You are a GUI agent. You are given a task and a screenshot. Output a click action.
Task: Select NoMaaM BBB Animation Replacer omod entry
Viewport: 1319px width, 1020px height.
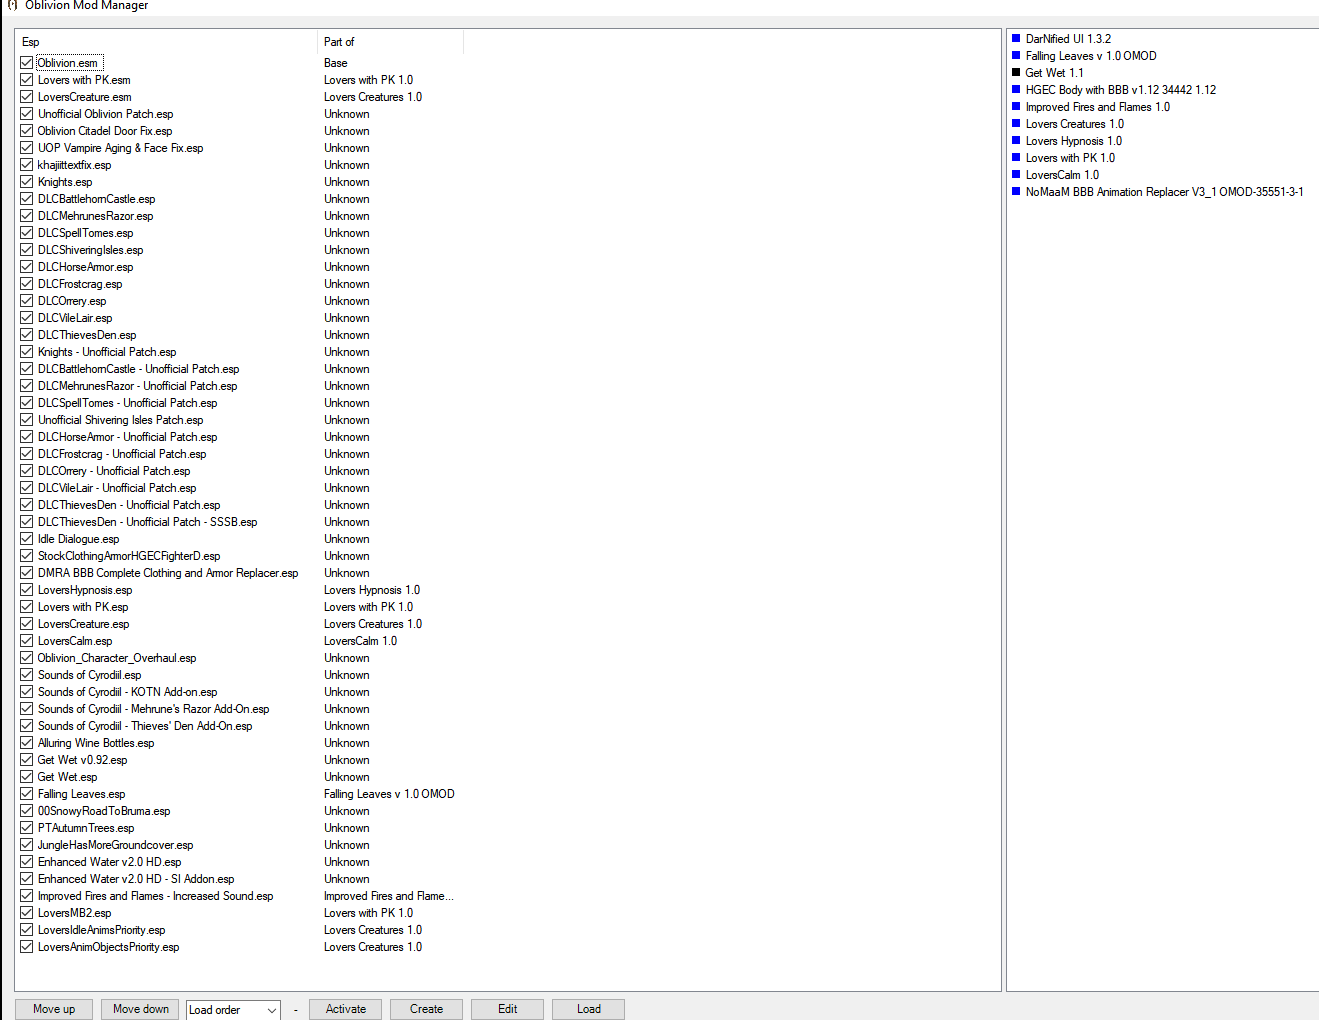coord(1164,192)
